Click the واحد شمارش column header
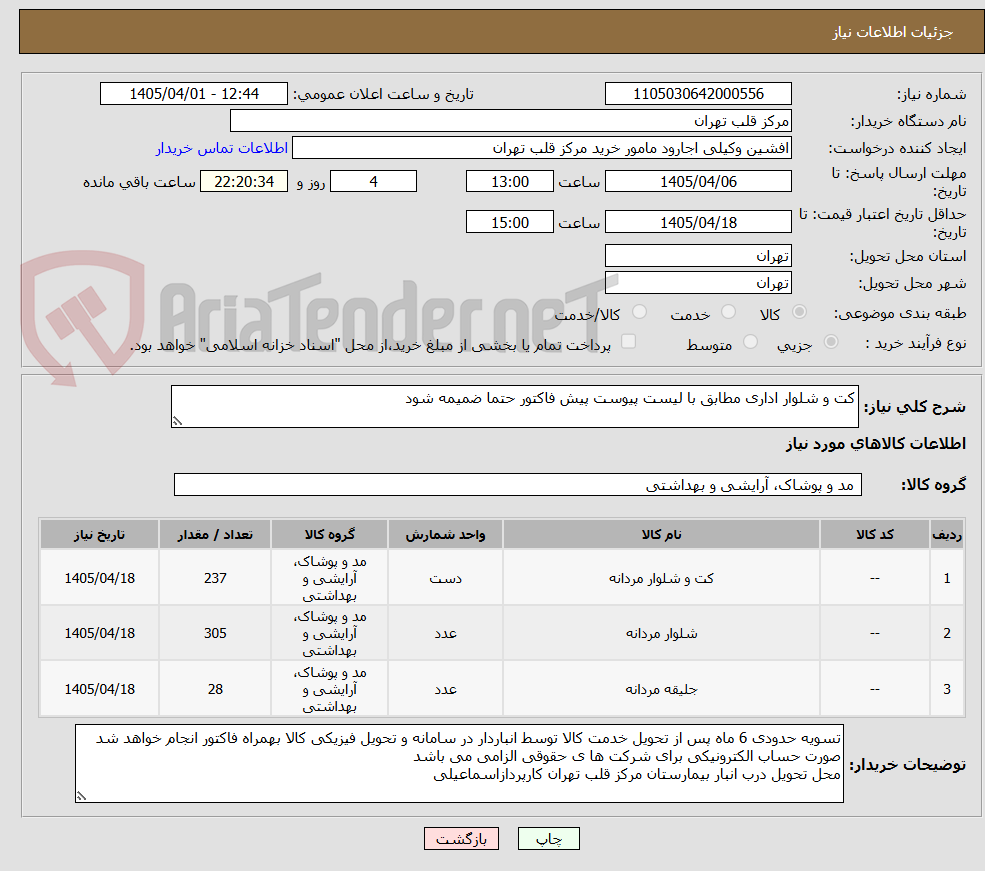Screen dimensions: 985x871 tap(445, 534)
